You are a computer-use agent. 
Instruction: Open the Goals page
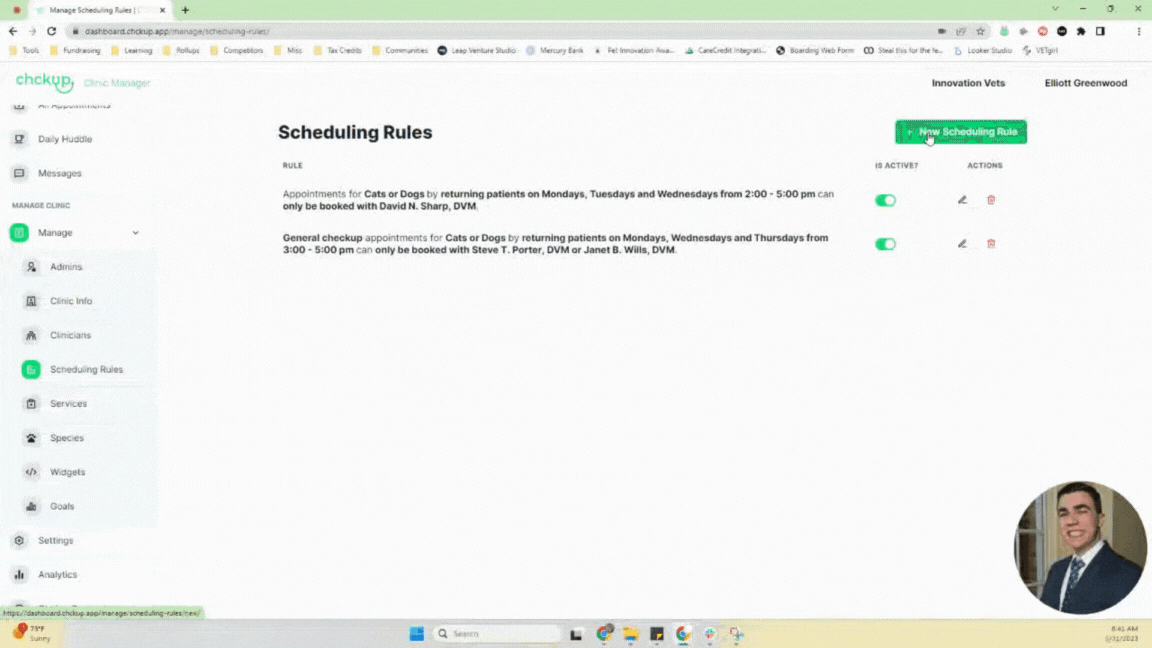tap(62, 506)
